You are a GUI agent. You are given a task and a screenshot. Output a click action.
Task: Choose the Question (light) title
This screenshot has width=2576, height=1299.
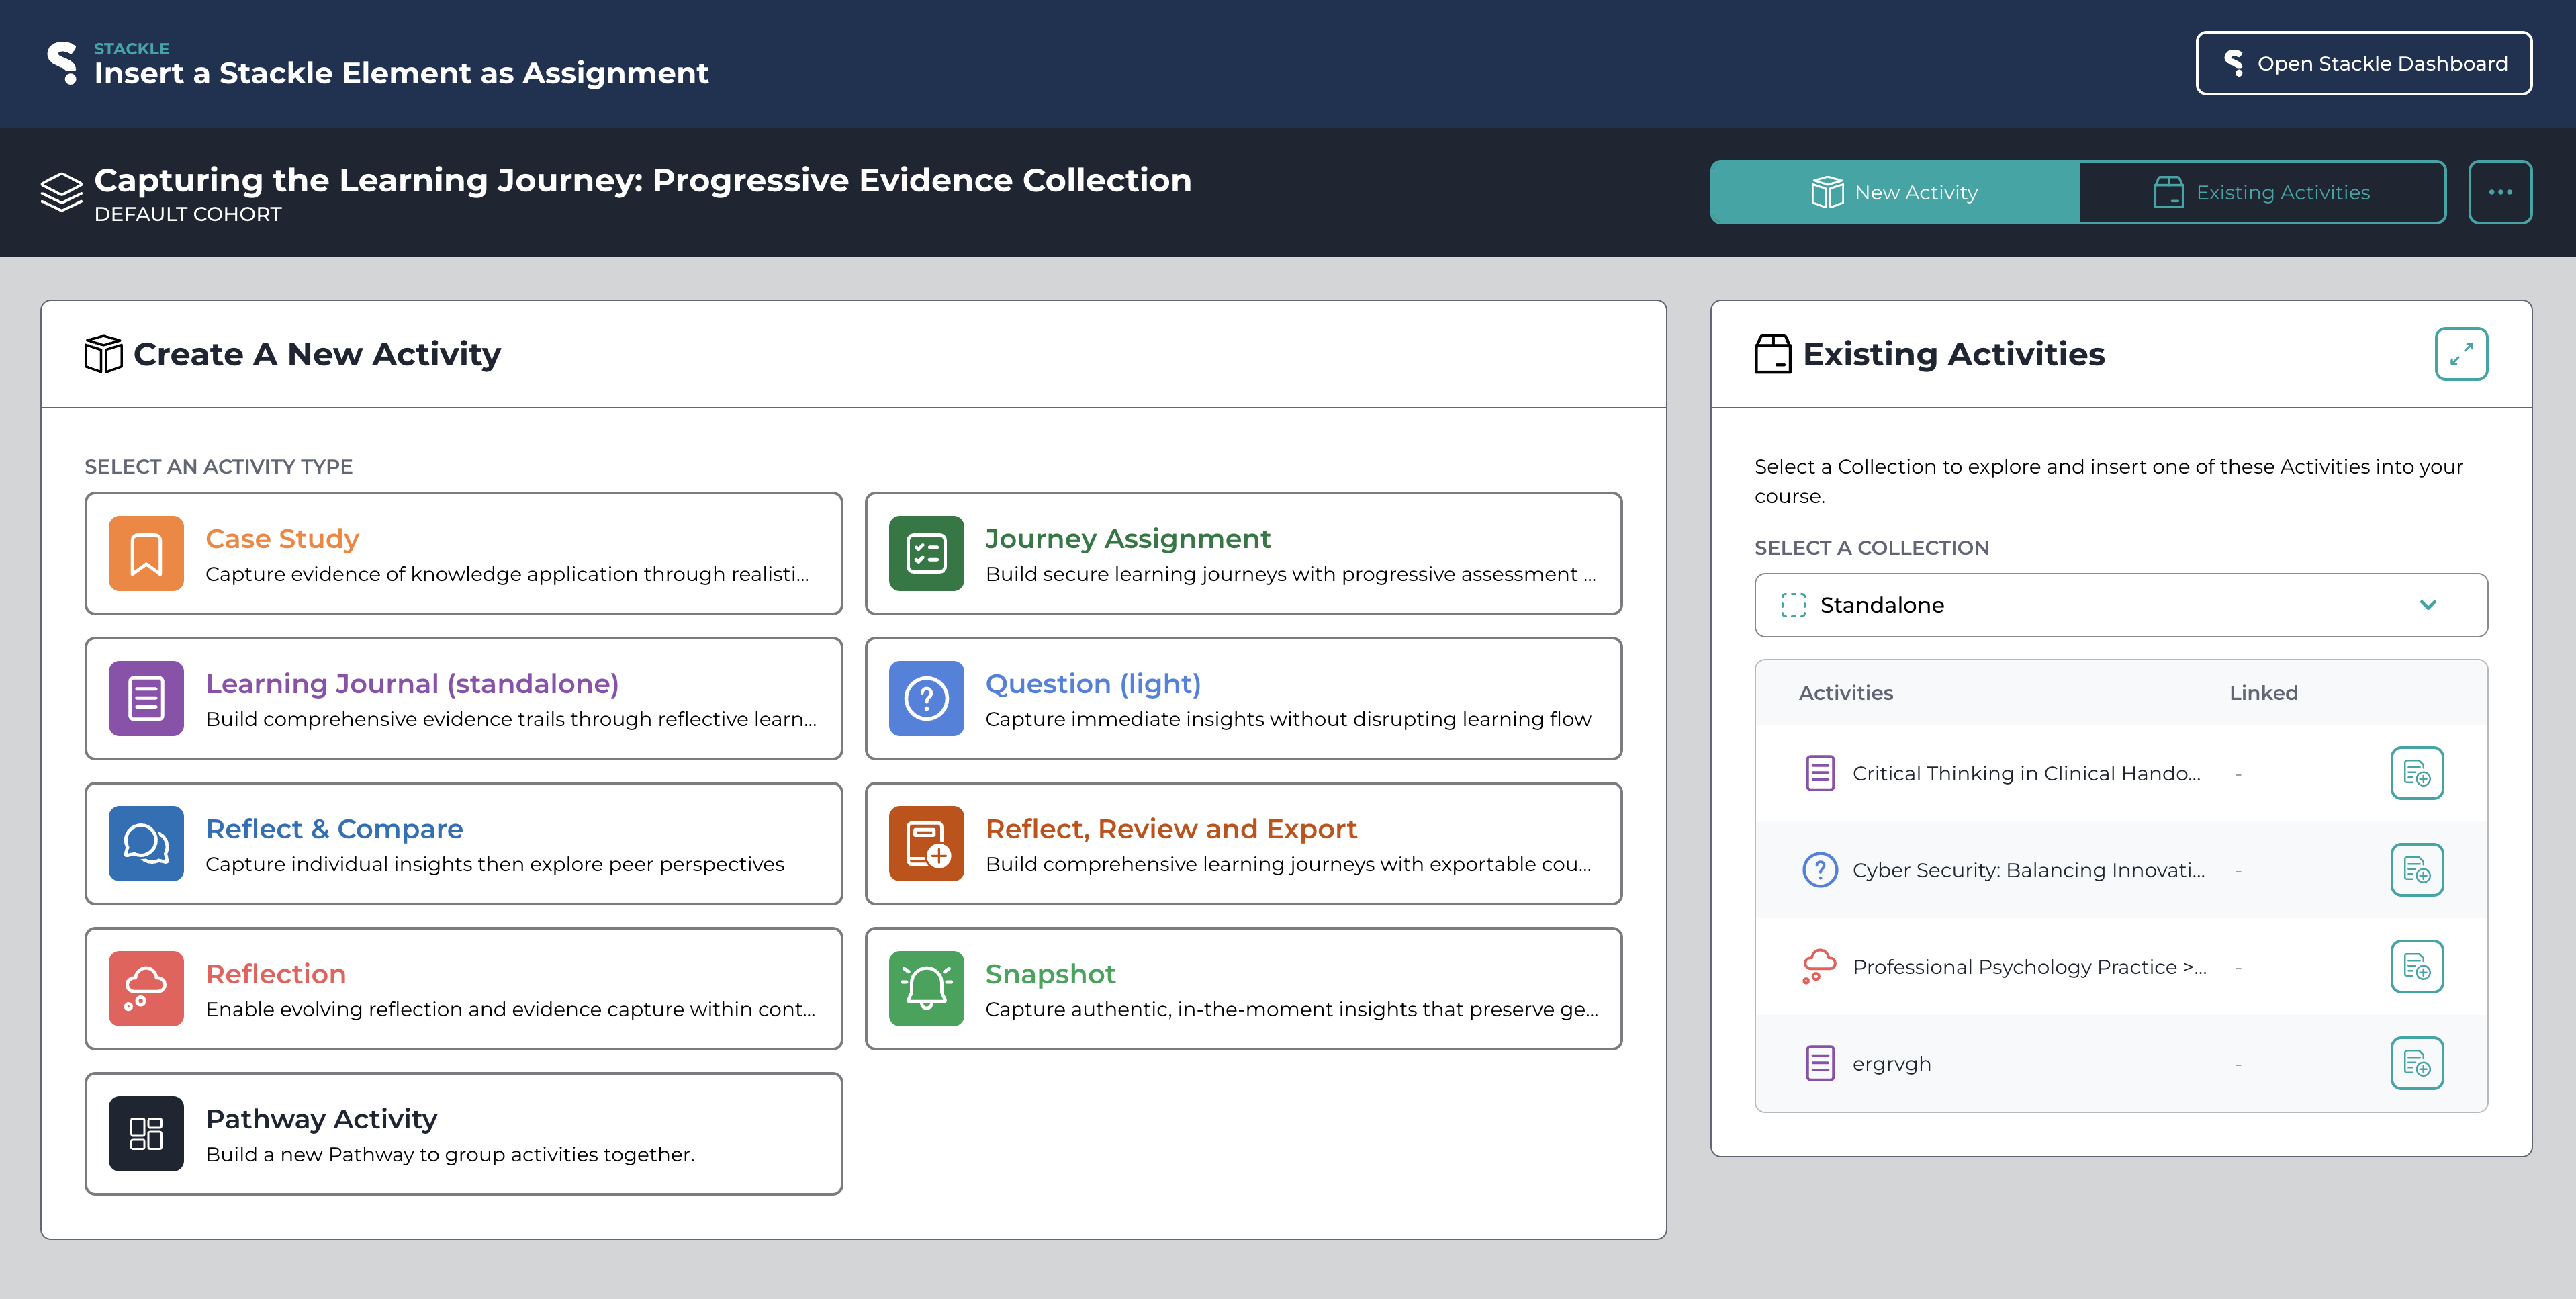[x=1093, y=683]
